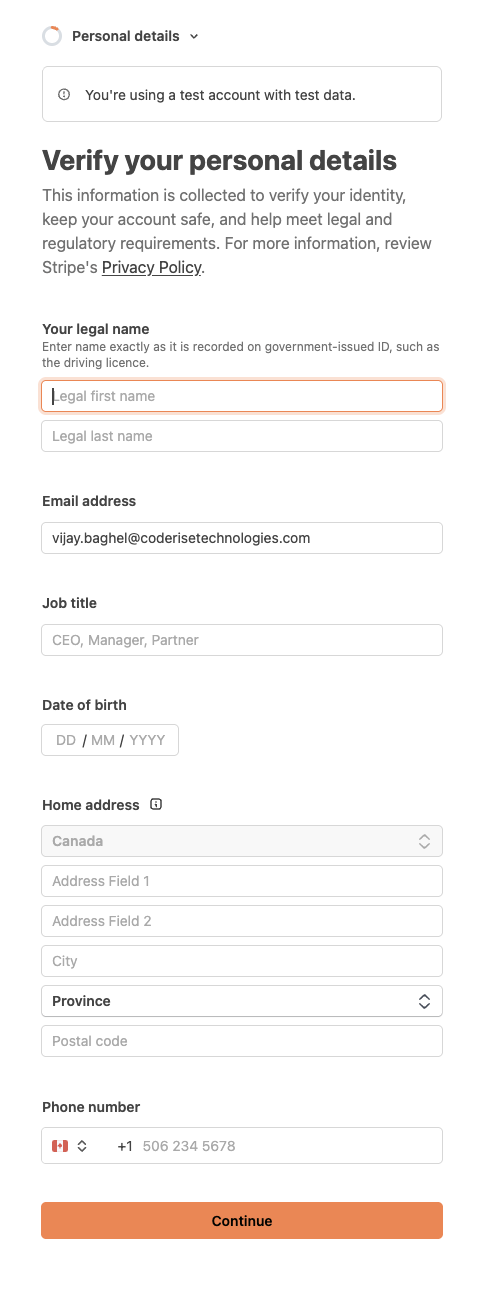Open the Personal details step menu
Screen dimensions: 480x1306
tap(126, 36)
